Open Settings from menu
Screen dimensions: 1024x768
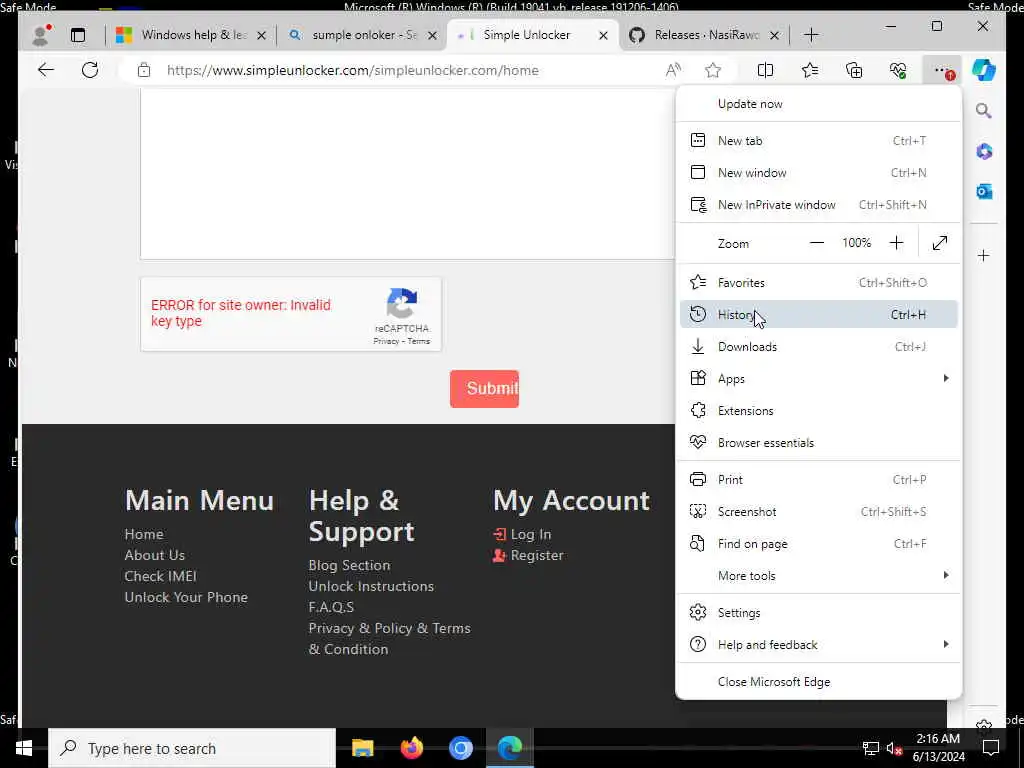[x=818, y=613]
